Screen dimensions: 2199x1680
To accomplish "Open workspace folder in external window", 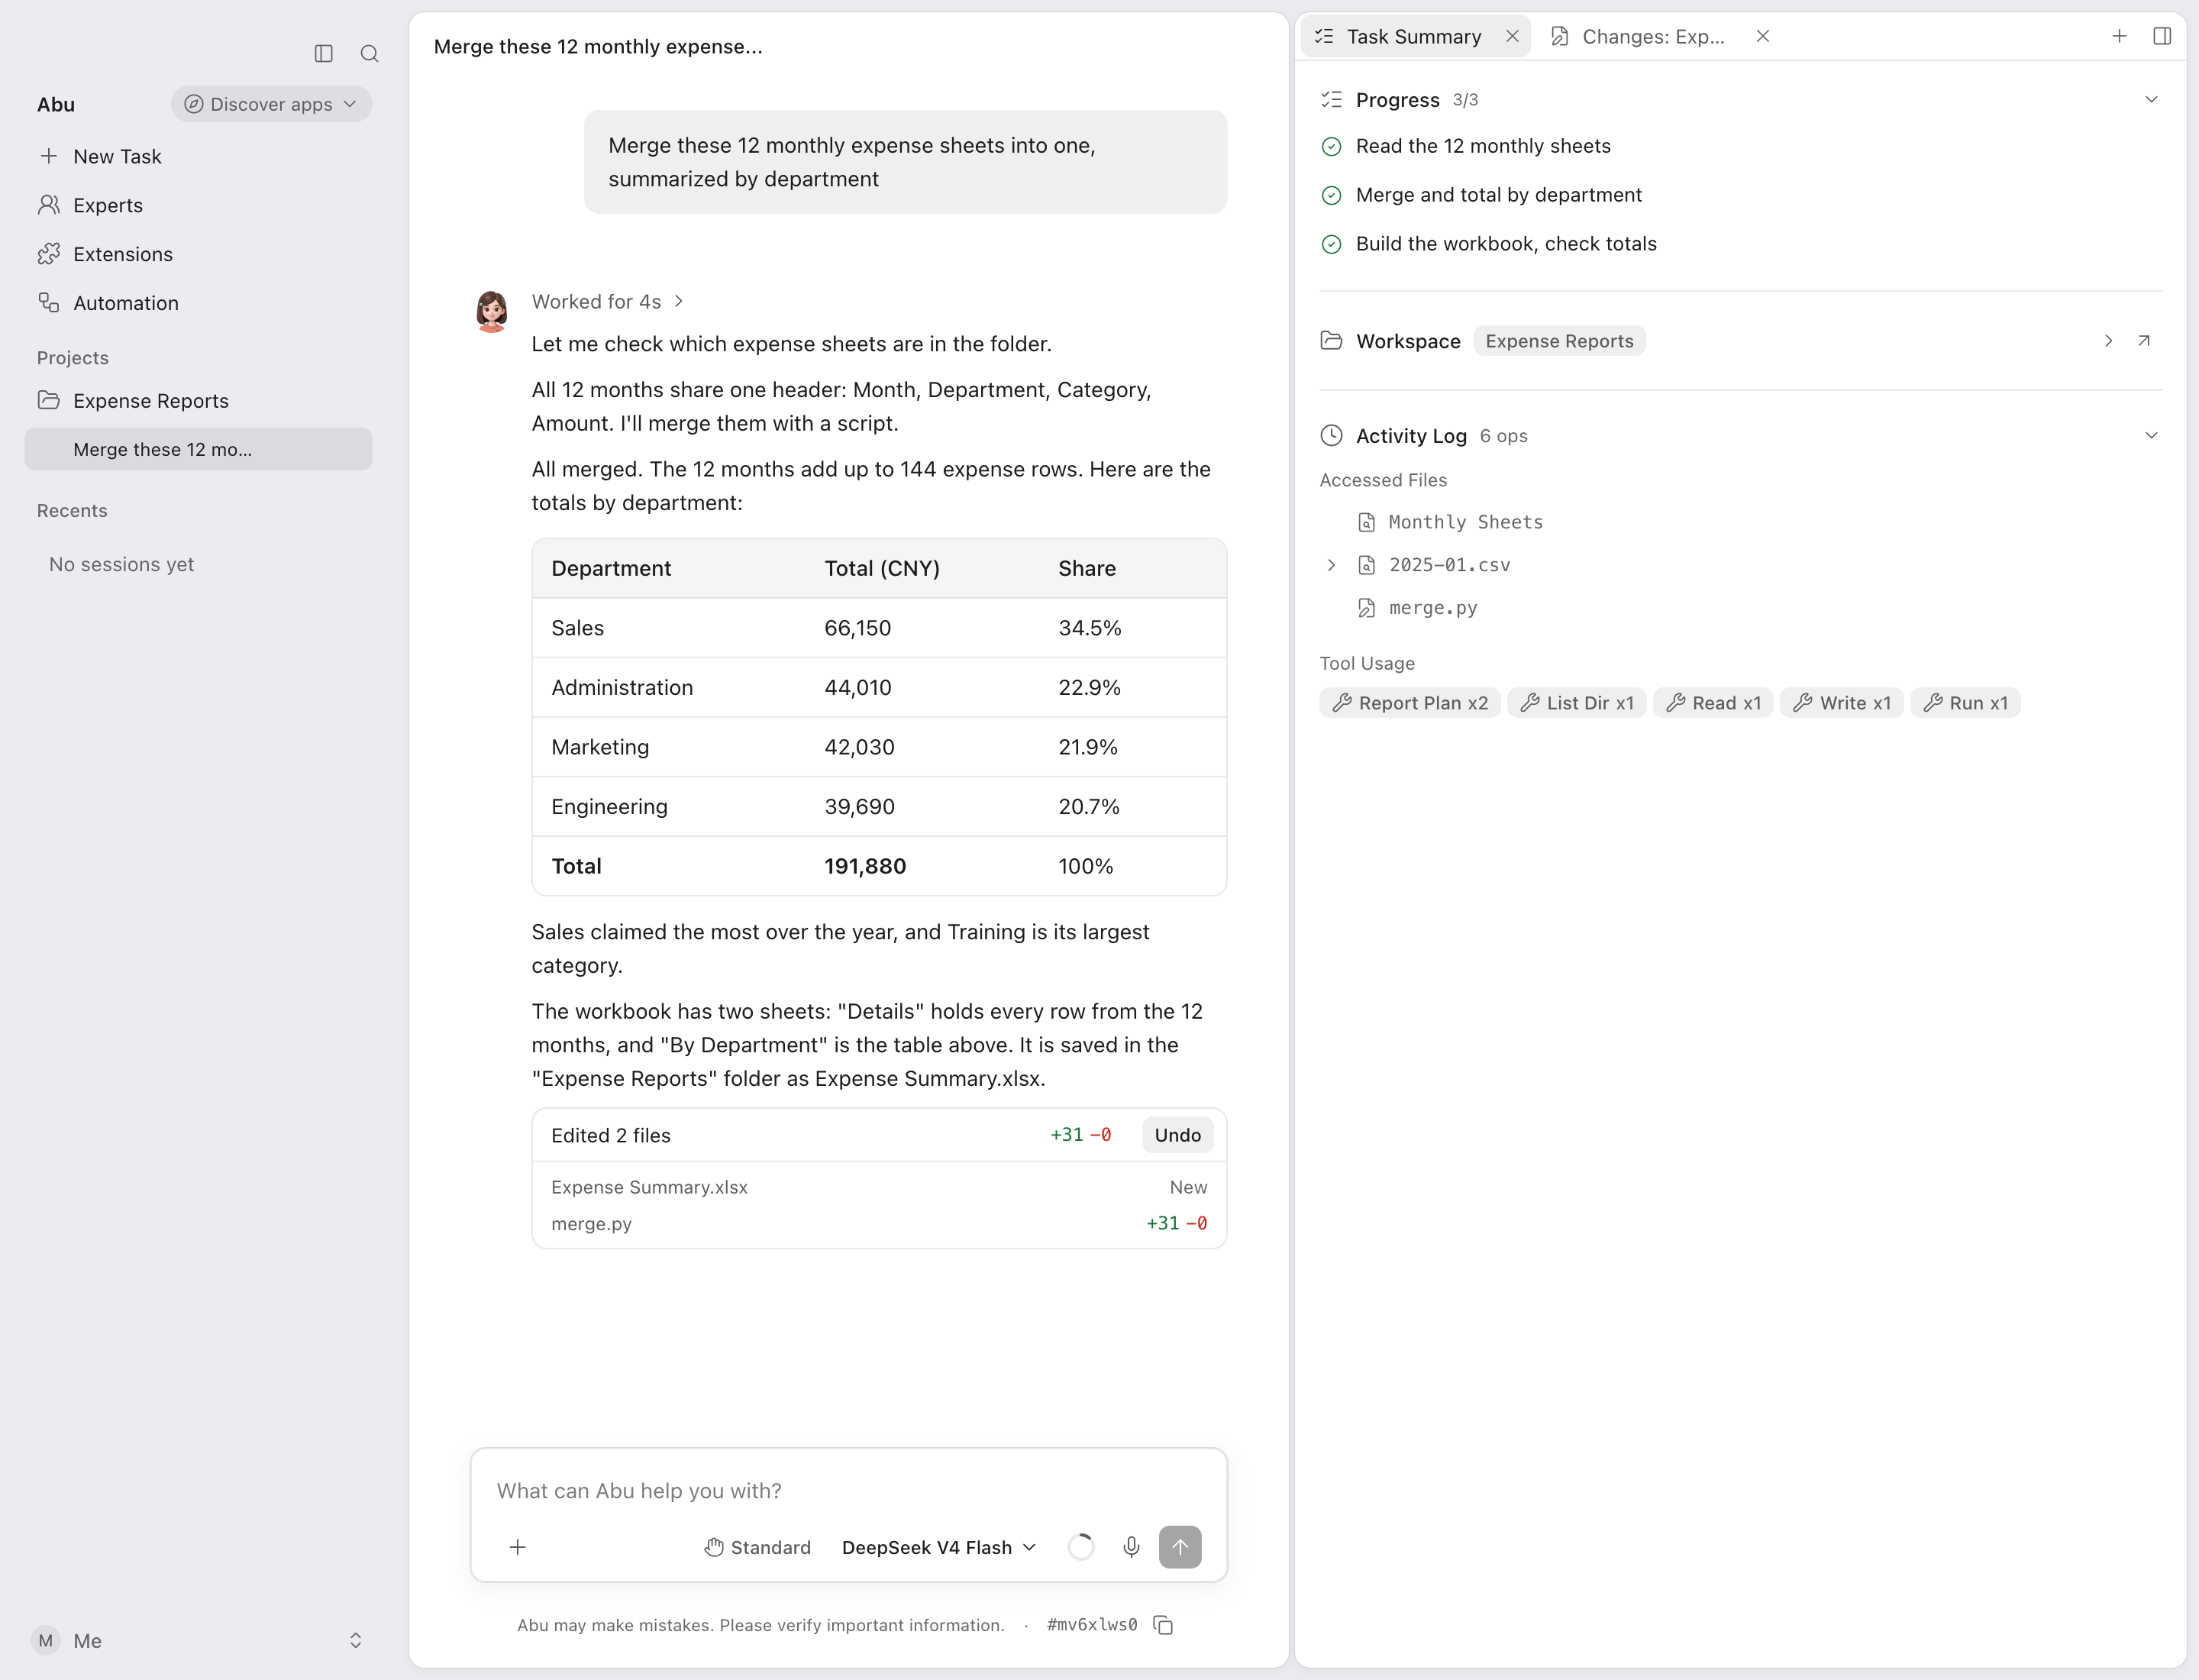I will (x=2144, y=341).
